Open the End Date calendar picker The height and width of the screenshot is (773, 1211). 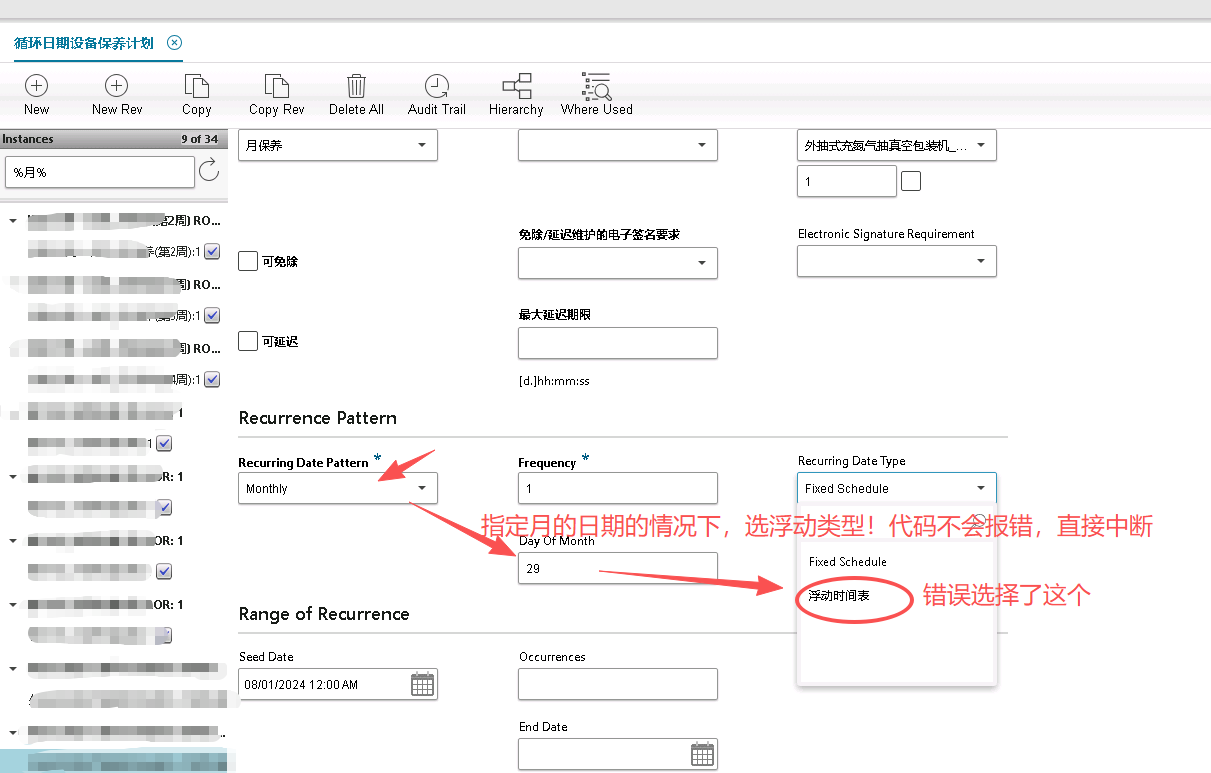pyautogui.click(x=704, y=754)
